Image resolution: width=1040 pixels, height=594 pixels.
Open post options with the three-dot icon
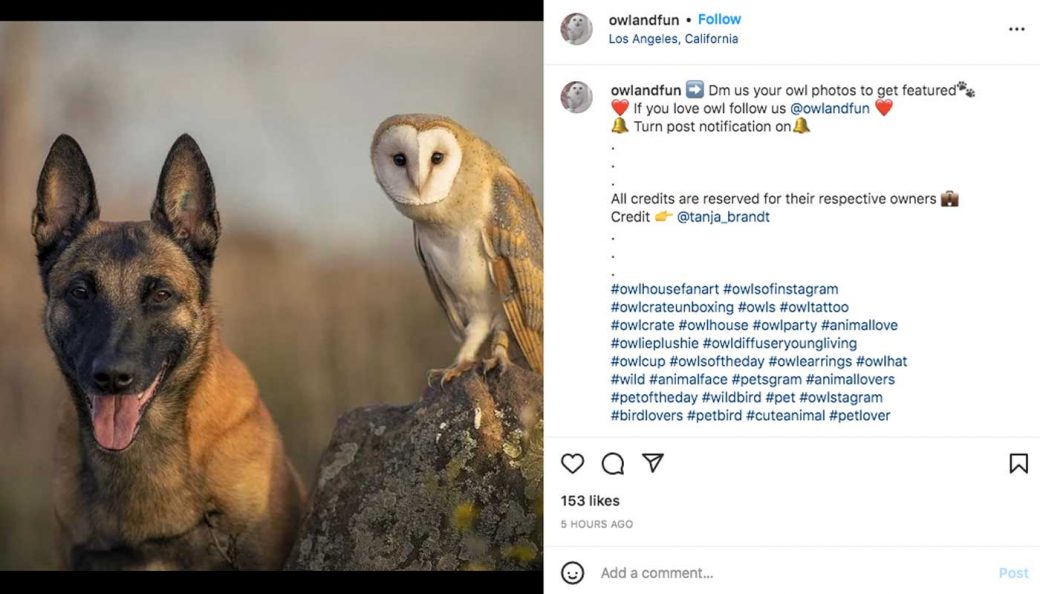pos(1016,29)
